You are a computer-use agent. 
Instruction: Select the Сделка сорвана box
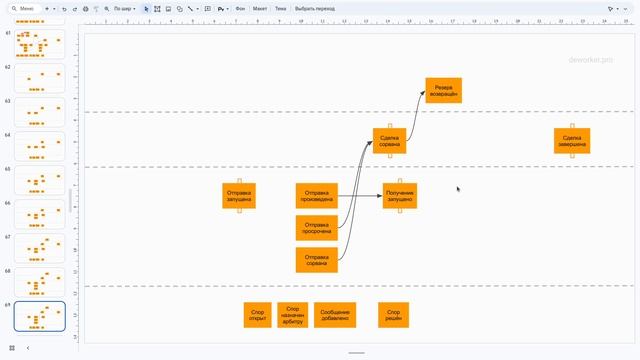(389, 141)
